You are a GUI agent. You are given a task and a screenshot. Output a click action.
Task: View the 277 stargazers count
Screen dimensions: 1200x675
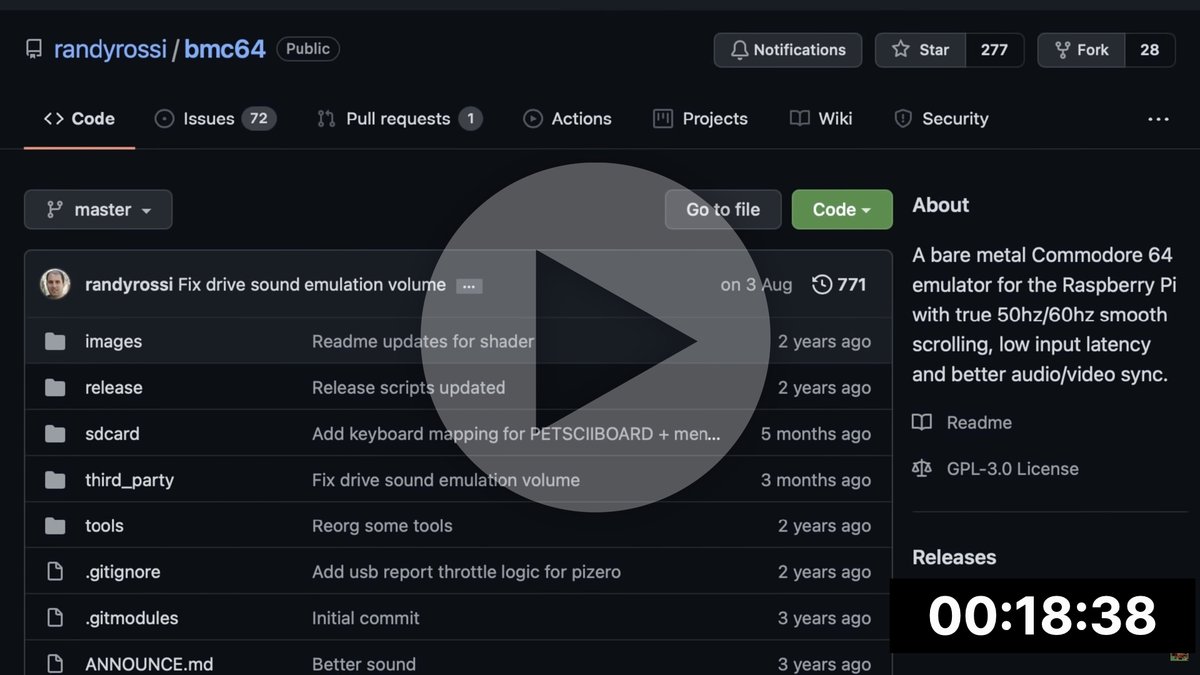click(994, 50)
